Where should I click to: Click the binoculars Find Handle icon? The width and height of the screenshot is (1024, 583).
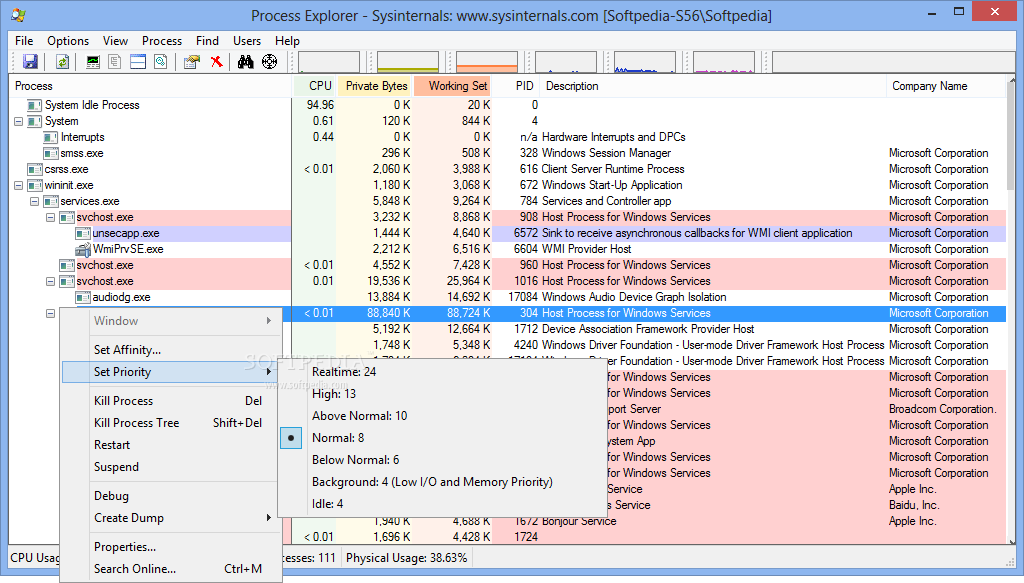point(246,61)
